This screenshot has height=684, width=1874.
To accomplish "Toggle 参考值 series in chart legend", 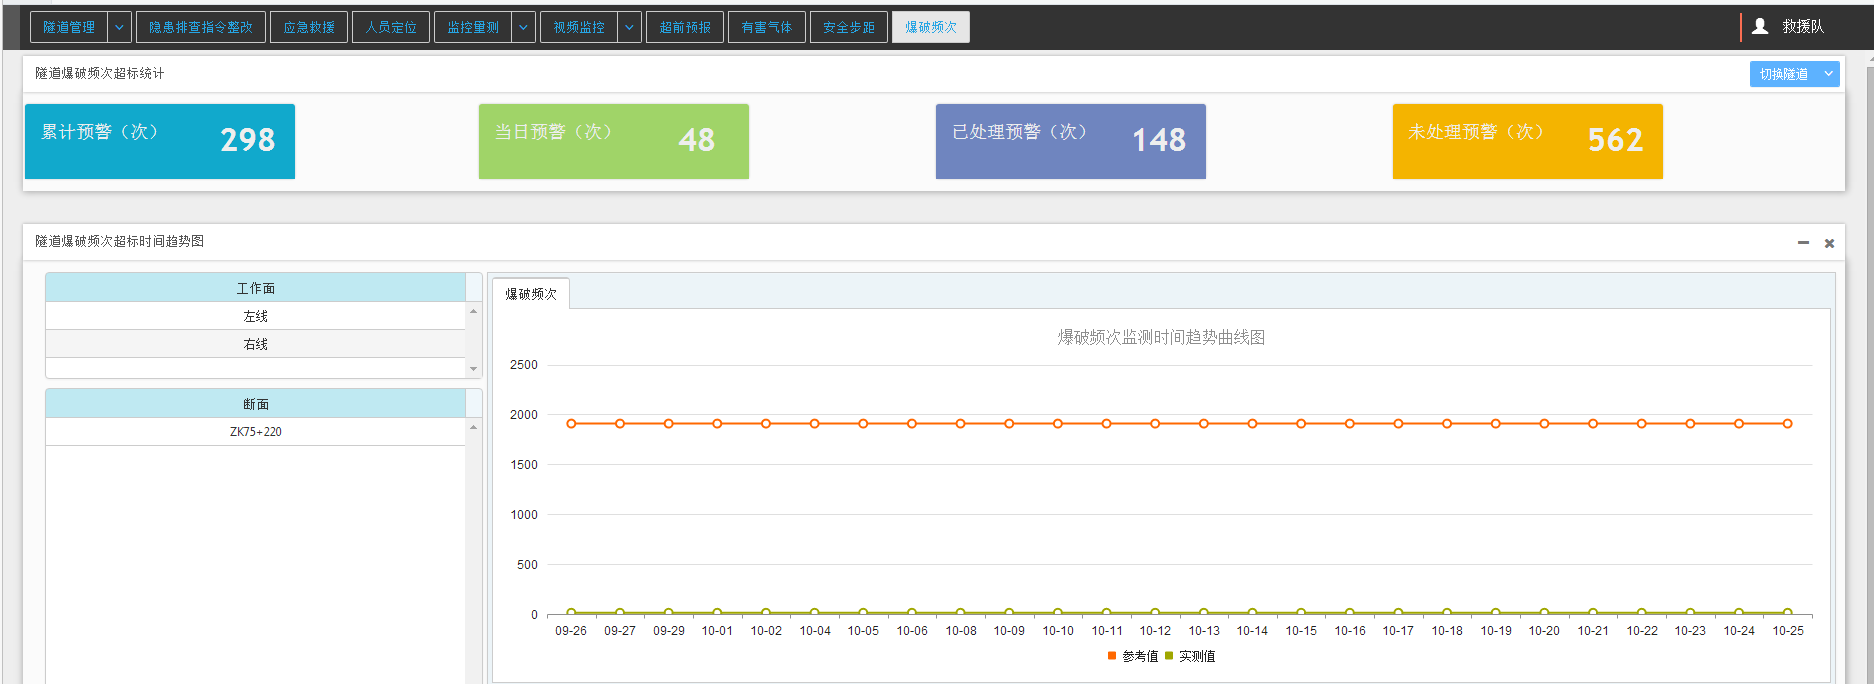I will point(1133,656).
